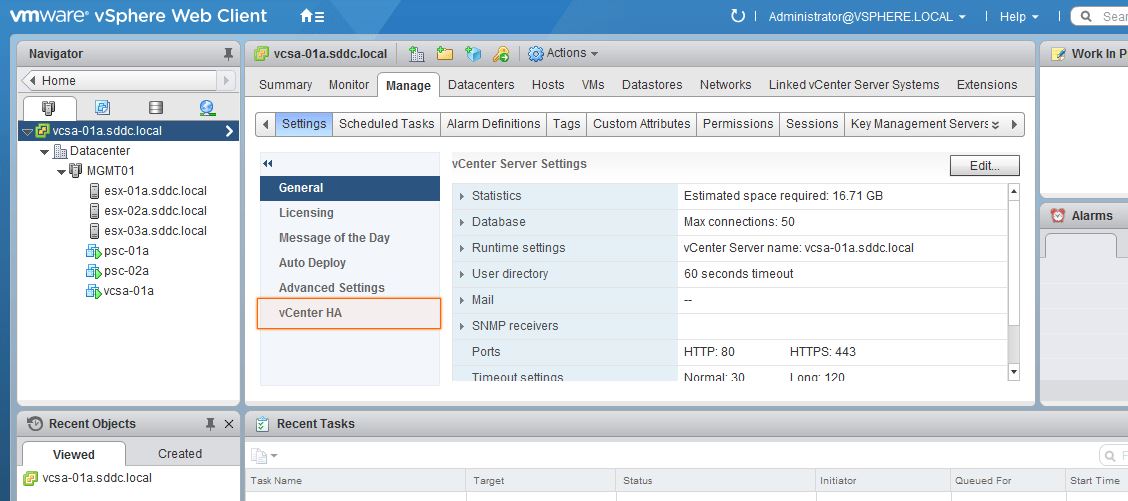Screen dimensions: 1128x501
Task: Select the Tags sub-tab
Action: pyautogui.click(x=566, y=124)
